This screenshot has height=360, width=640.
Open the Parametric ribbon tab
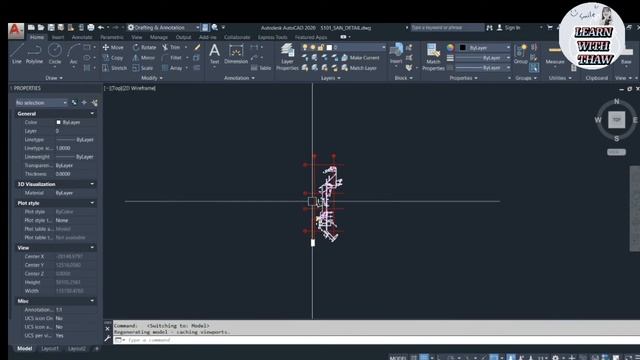(x=112, y=37)
